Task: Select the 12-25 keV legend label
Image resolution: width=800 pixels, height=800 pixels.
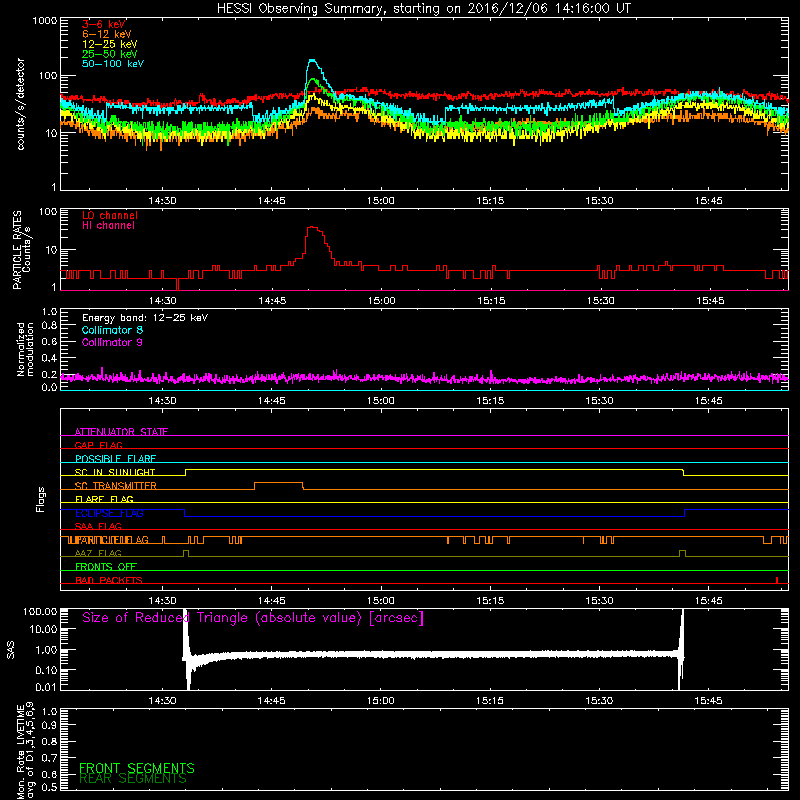Action: coord(110,44)
